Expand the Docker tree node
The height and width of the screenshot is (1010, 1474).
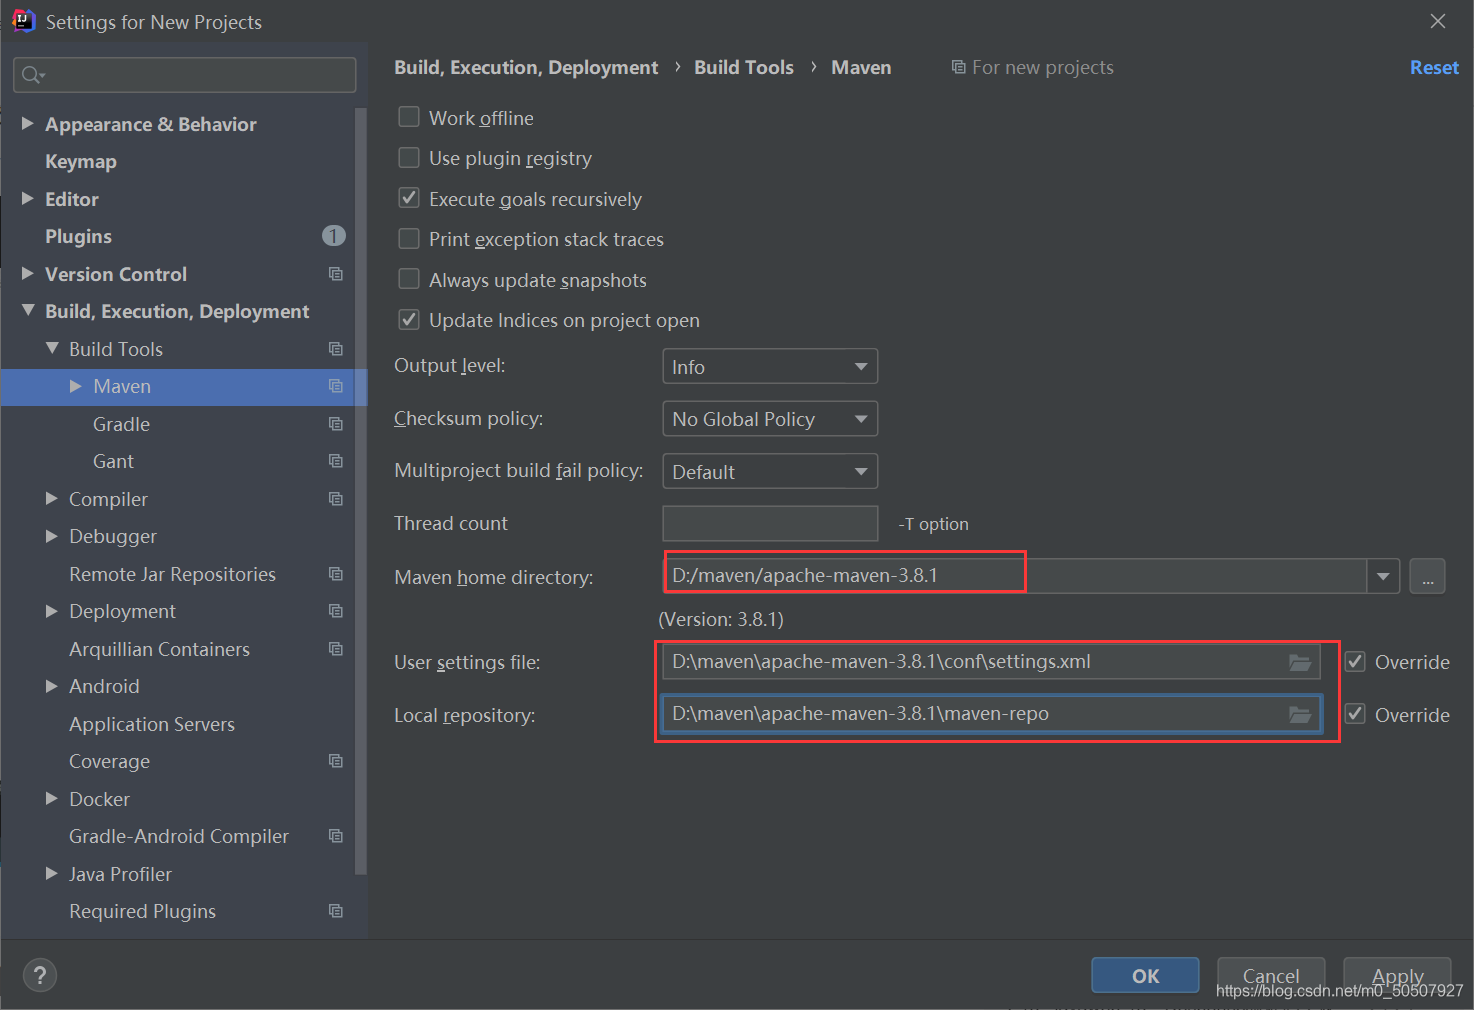point(52,798)
